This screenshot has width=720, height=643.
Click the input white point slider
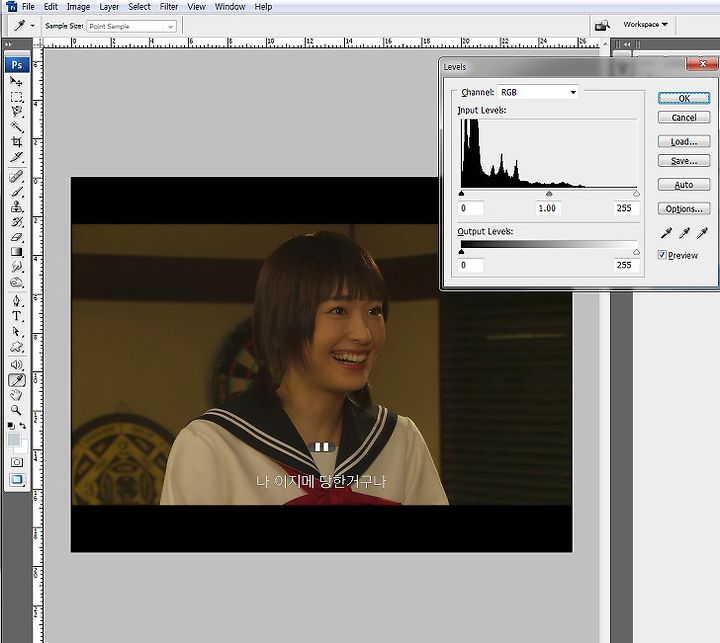coord(636,194)
